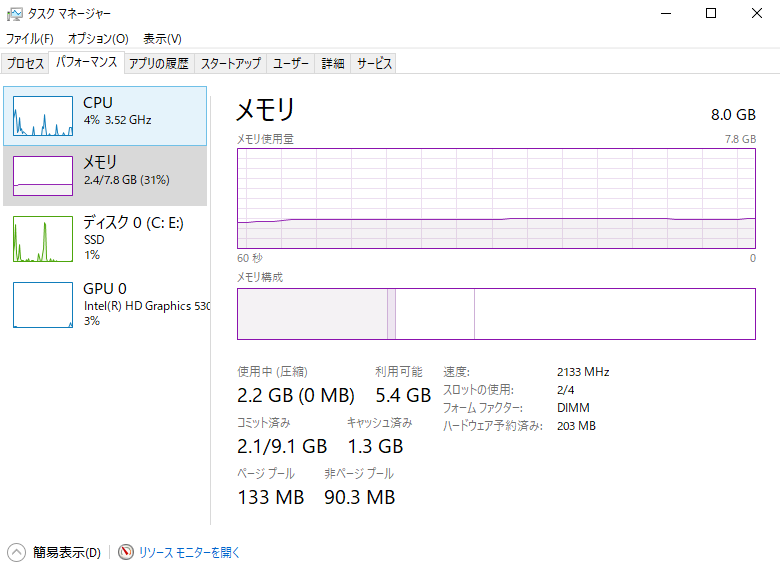Click the 簡易表示 collapse arrow icon
Screen dimensions: 780x577
tap(16, 552)
